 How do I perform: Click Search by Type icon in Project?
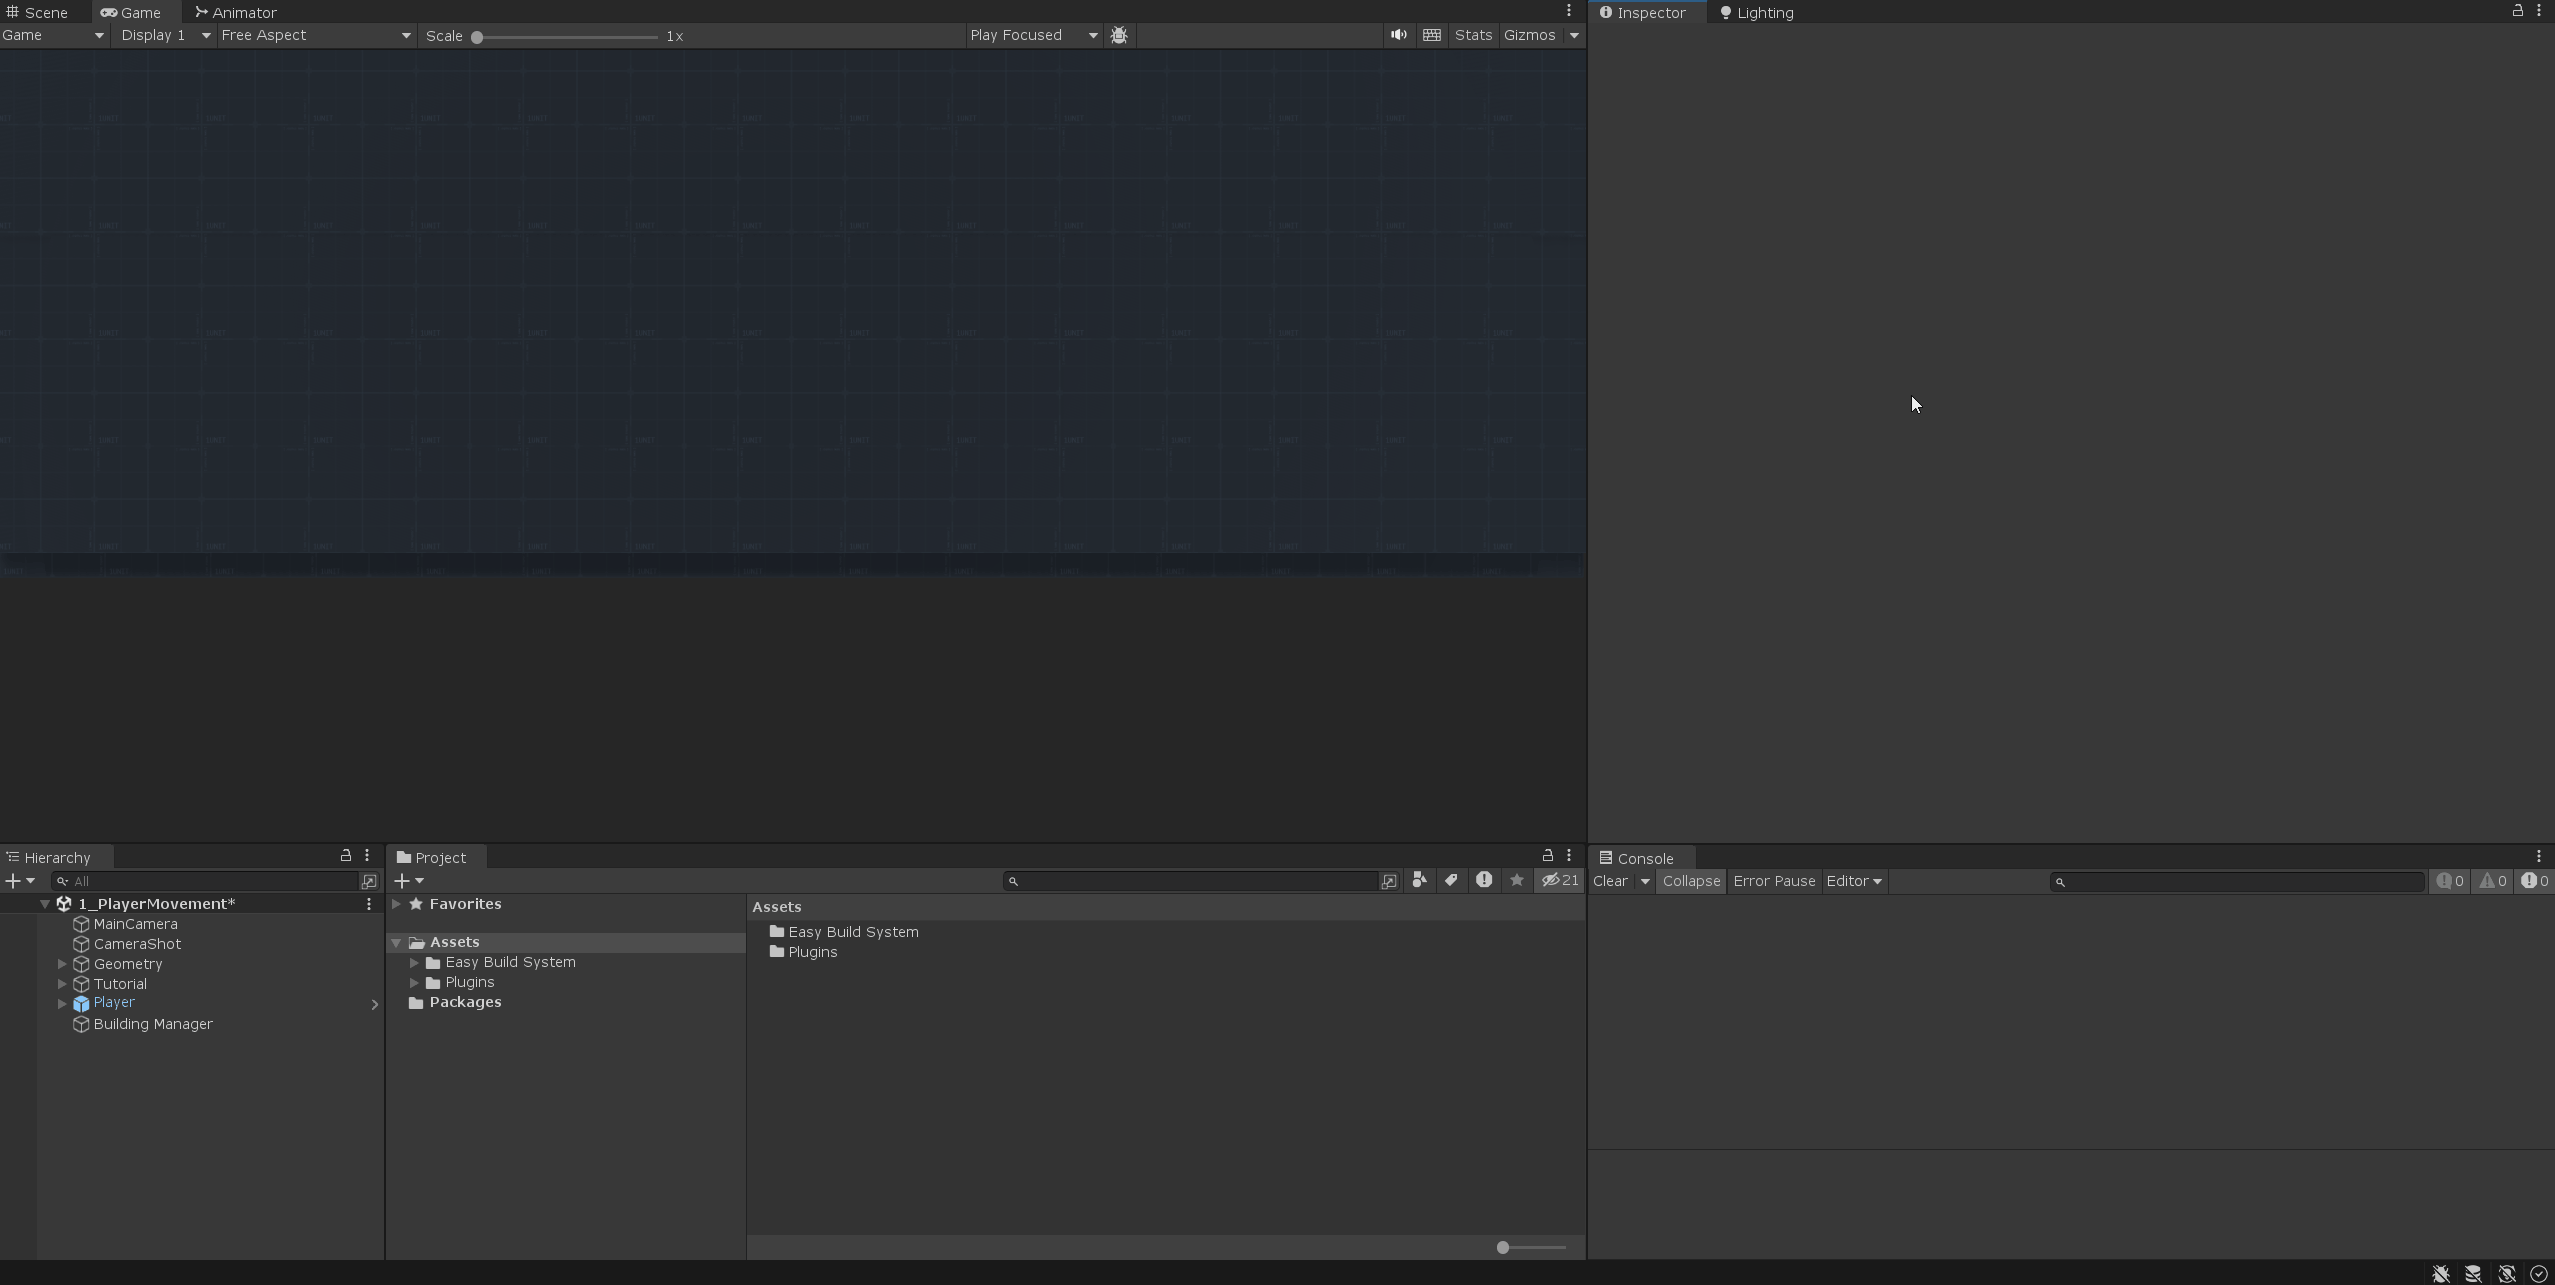tap(1419, 881)
